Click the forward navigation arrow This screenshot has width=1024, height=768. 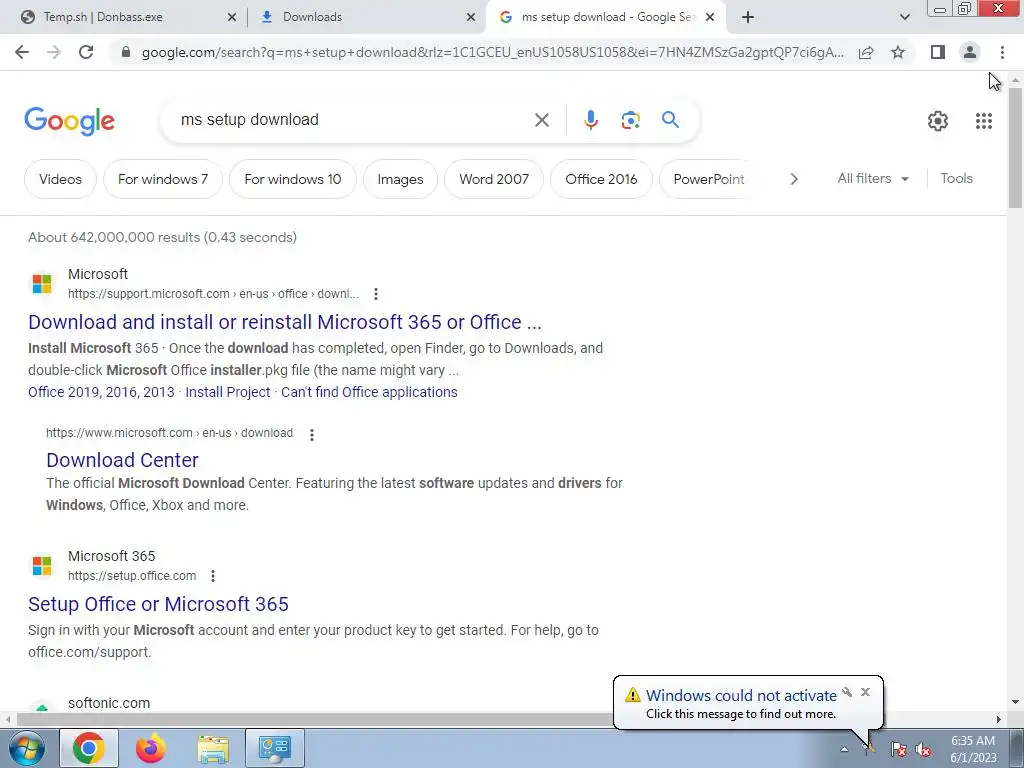tap(54, 52)
